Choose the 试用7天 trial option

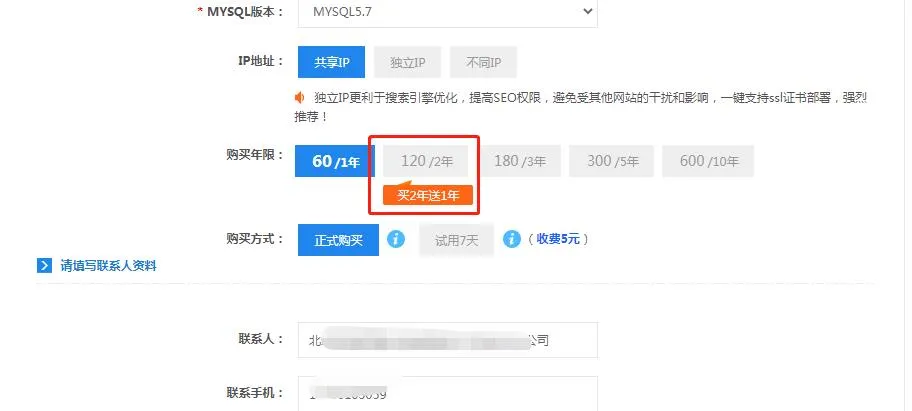tap(457, 240)
